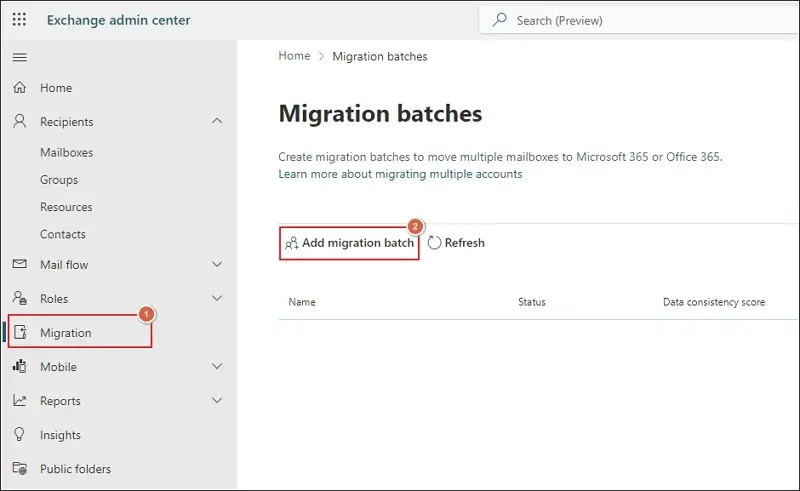Select Reports in the navigation pane
Screen dimensions: 800x491
(60, 401)
